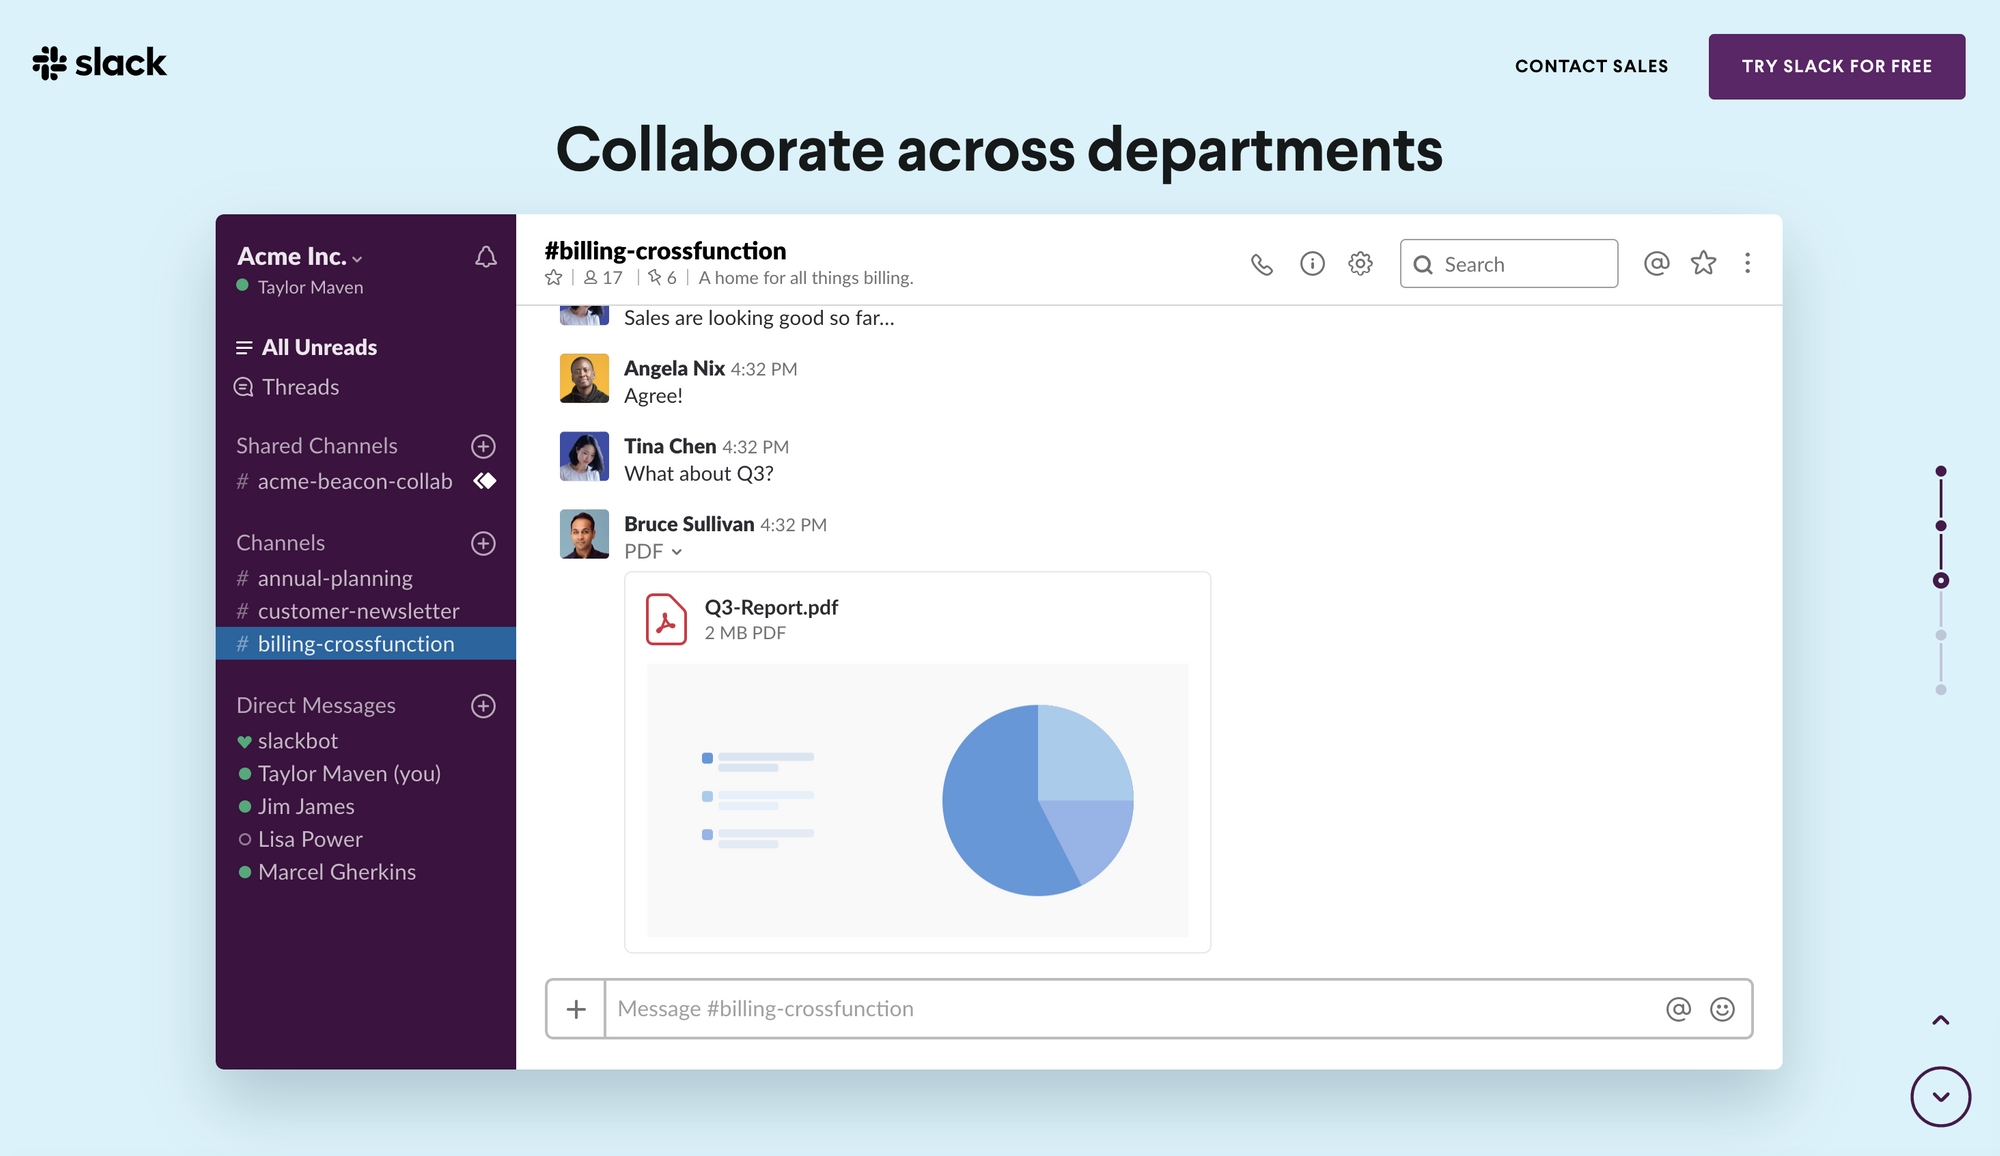This screenshot has width=2000, height=1156.
Task: Click the plus attachment button in composer
Action: [576, 1009]
